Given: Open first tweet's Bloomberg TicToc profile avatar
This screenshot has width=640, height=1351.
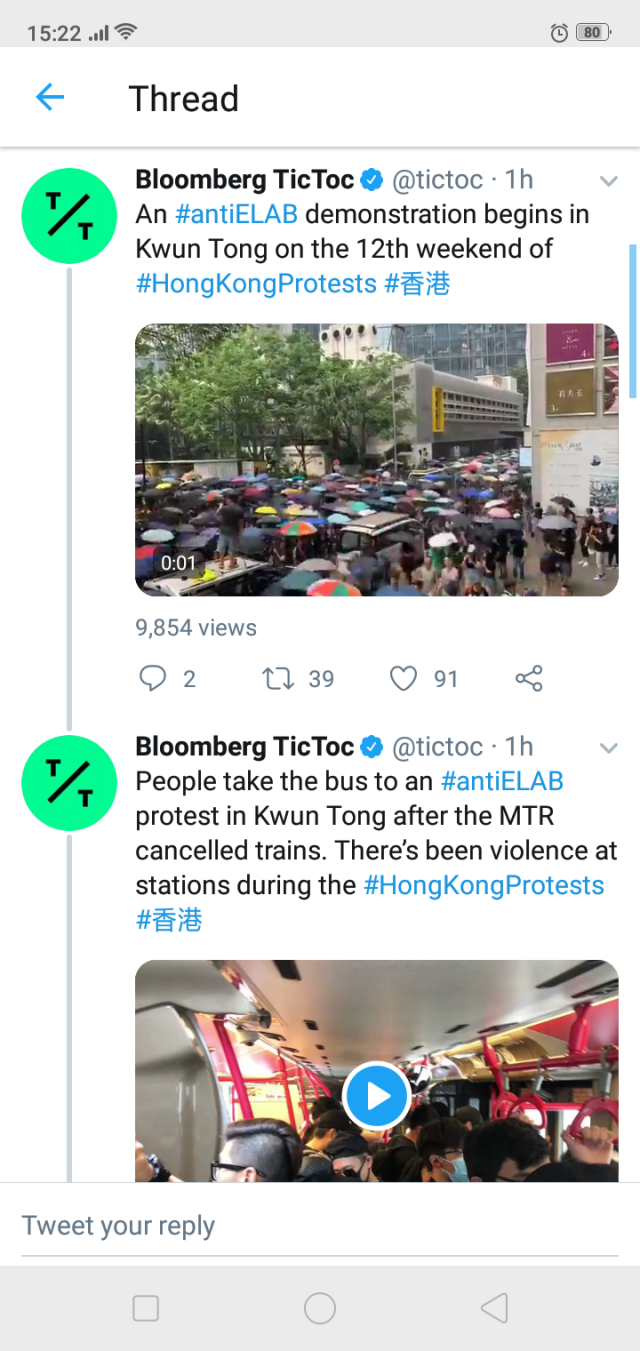Looking at the screenshot, I should [x=71, y=217].
